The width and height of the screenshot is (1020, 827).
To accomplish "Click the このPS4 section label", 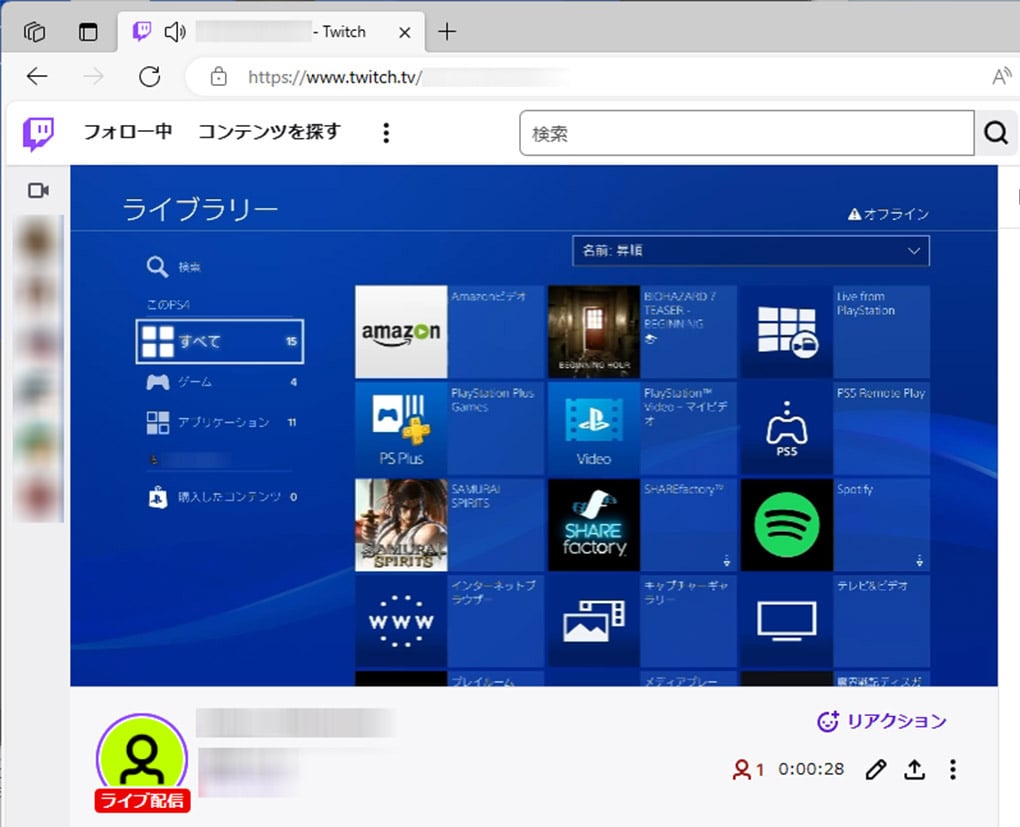I will 168,305.
